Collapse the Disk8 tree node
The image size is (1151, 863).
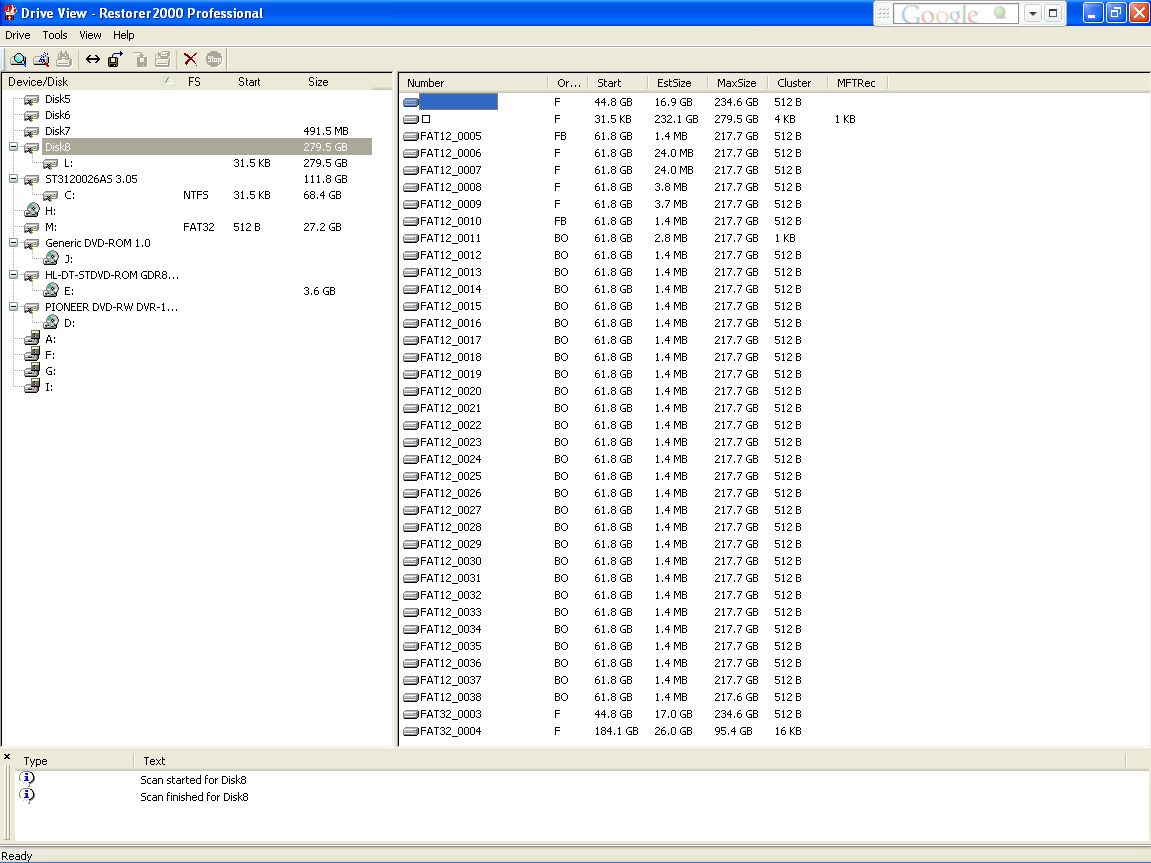(x=13, y=147)
